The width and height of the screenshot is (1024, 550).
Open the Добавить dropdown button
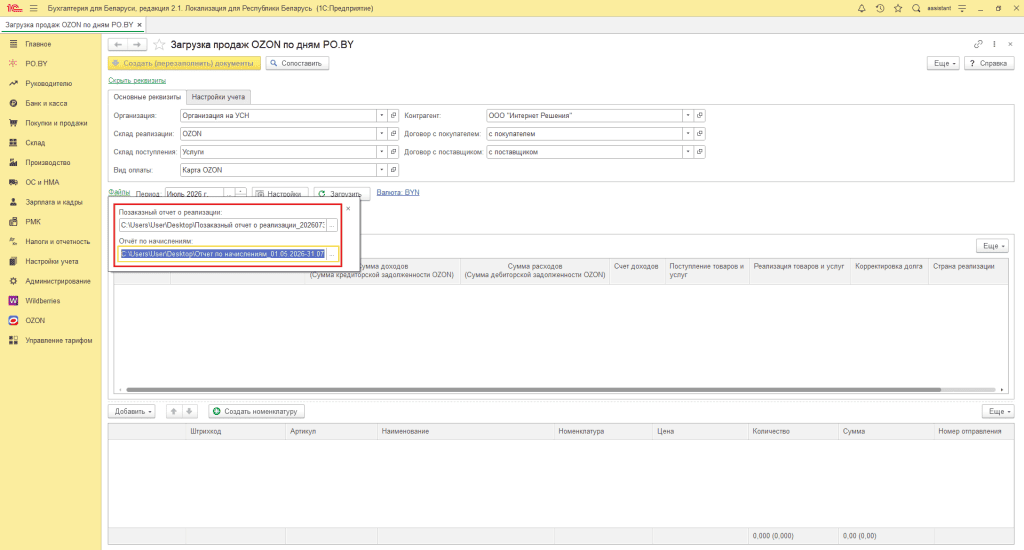click(132, 412)
